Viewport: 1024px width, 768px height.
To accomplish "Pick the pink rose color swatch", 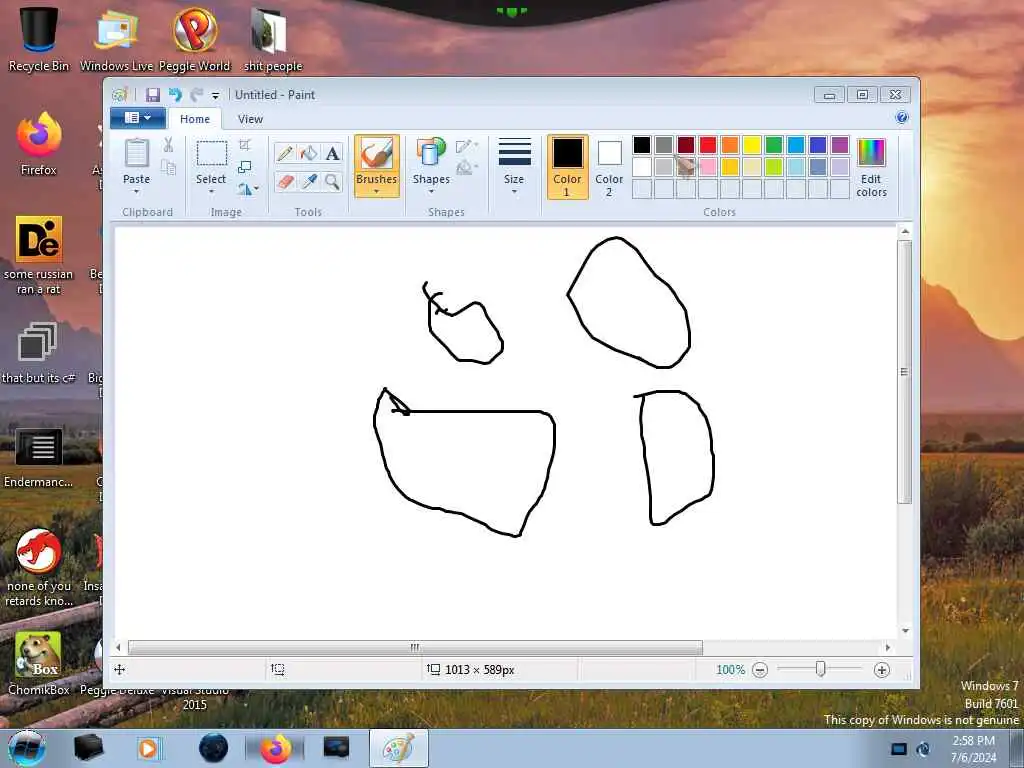I will click(x=708, y=167).
